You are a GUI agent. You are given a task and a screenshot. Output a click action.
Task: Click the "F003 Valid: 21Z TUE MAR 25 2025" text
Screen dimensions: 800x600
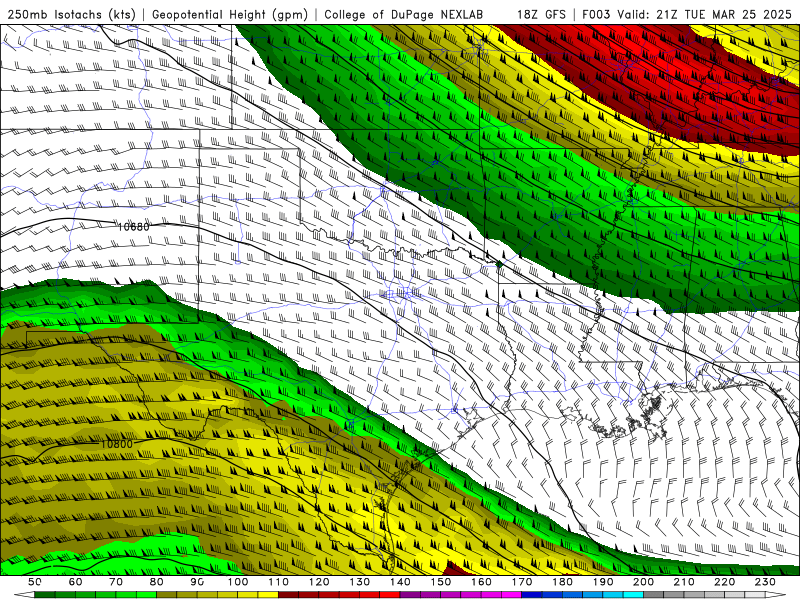(687, 15)
